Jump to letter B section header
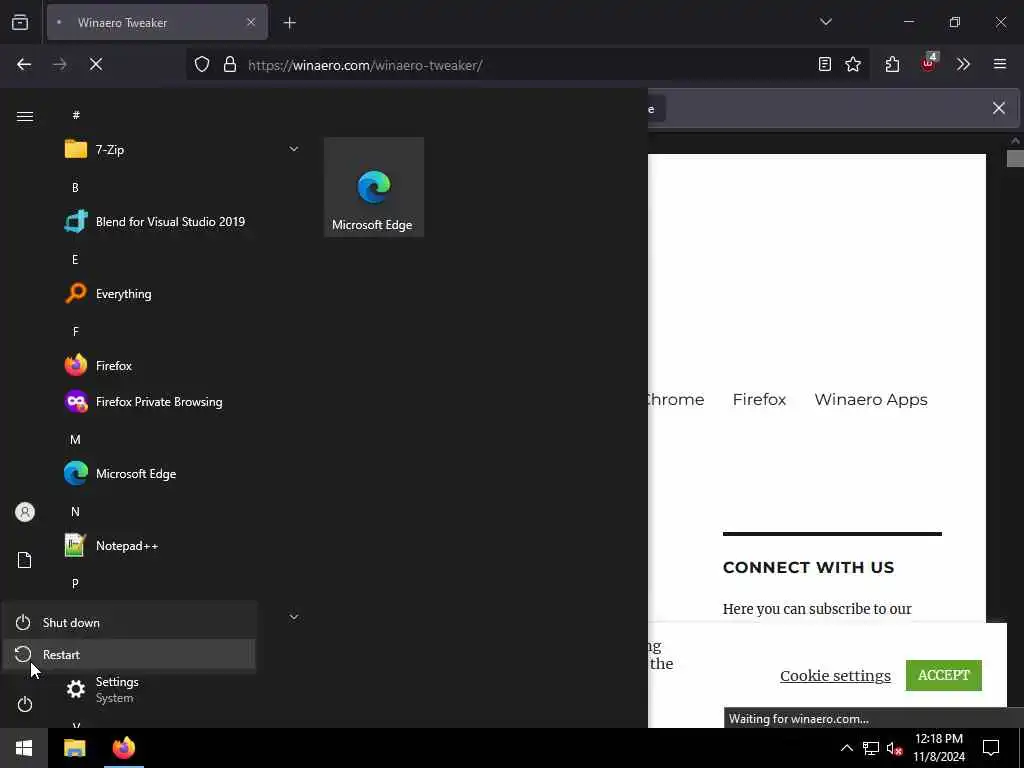The width and height of the screenshot is (1024, 768). tap(75, 187)
